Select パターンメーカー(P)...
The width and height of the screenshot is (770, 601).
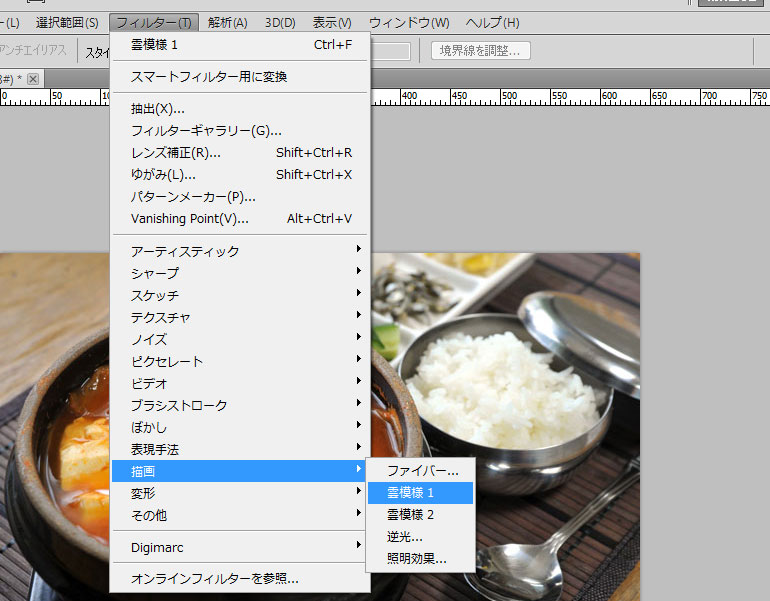(x=241, y=197)
